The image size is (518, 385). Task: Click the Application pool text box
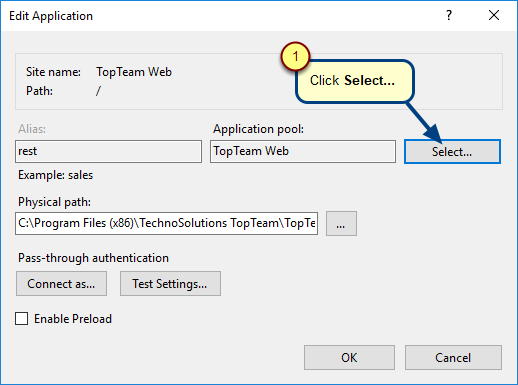point(303,151)
